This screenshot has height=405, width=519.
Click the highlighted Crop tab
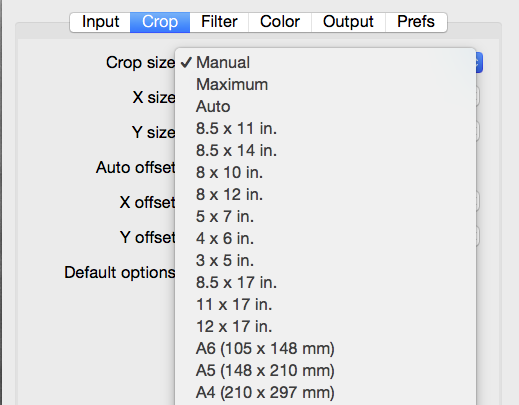pos(160,22)
